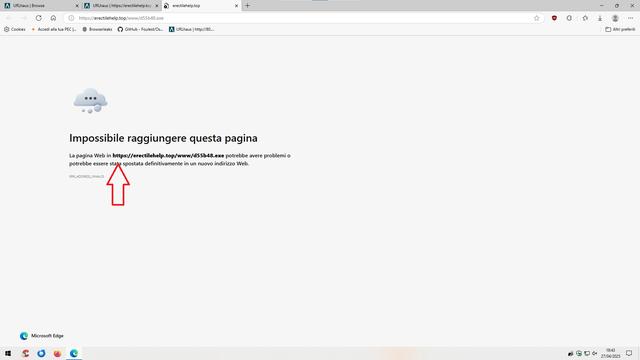Close the URLhaus | Browse tab

point(77,6)
